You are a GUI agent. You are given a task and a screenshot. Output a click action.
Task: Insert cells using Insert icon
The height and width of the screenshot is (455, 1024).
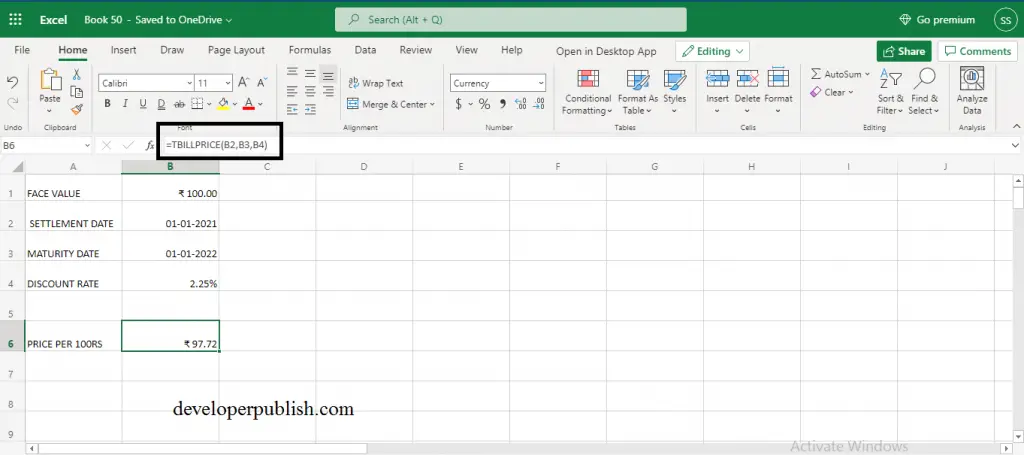[717, 79]
